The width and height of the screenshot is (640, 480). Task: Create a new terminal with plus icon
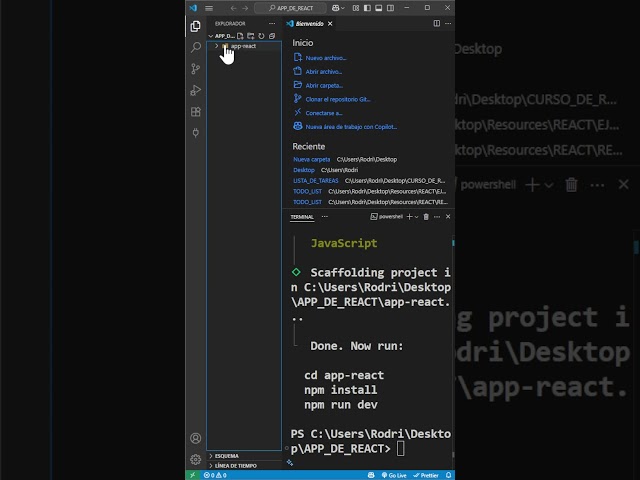click(x=409, y=217)
